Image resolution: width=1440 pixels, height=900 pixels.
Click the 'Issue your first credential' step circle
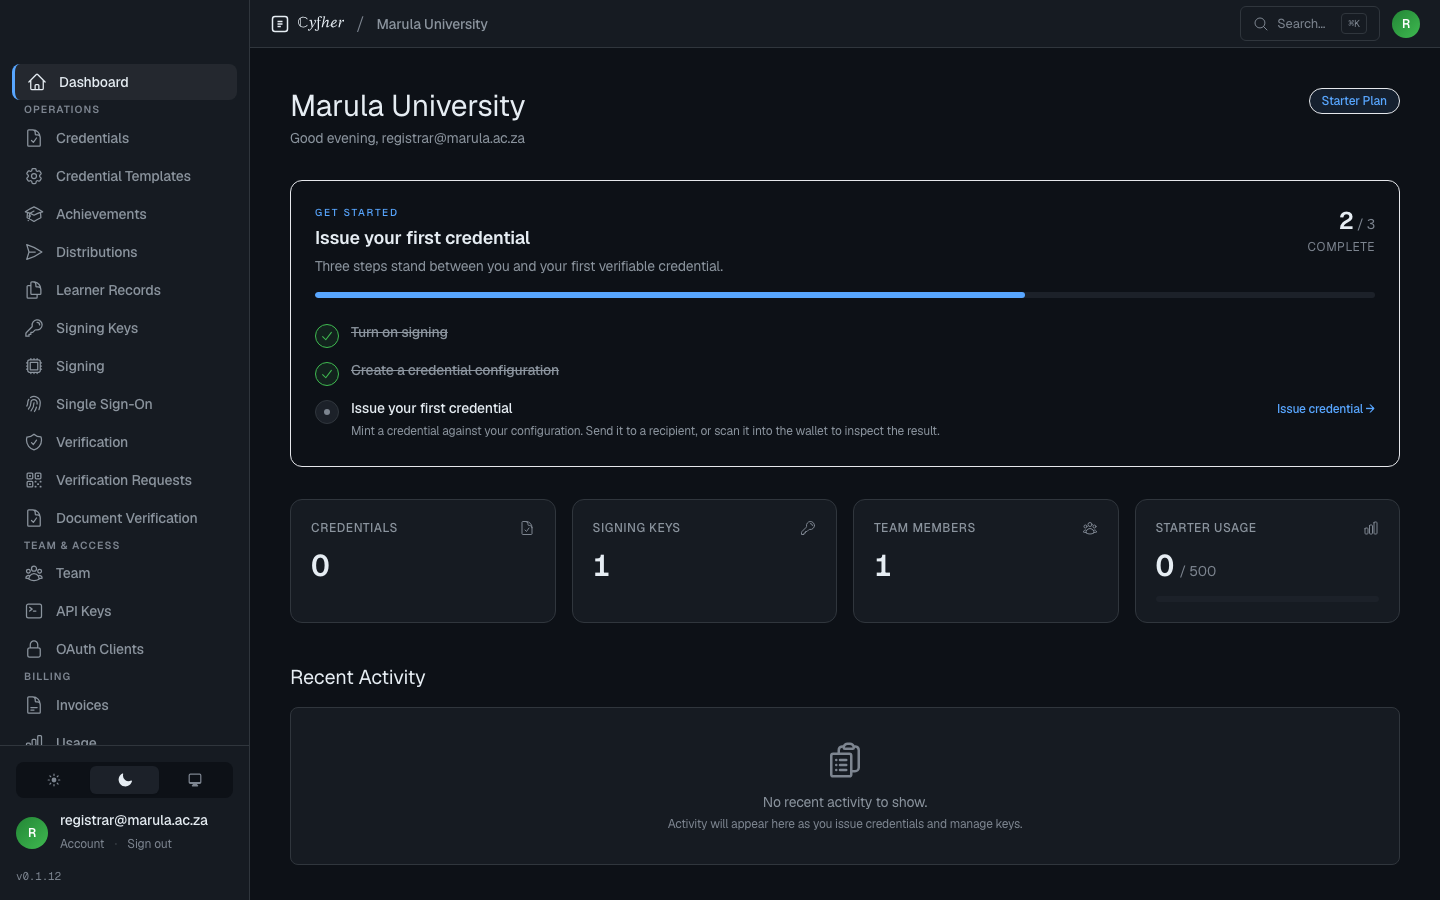[327, 411]
